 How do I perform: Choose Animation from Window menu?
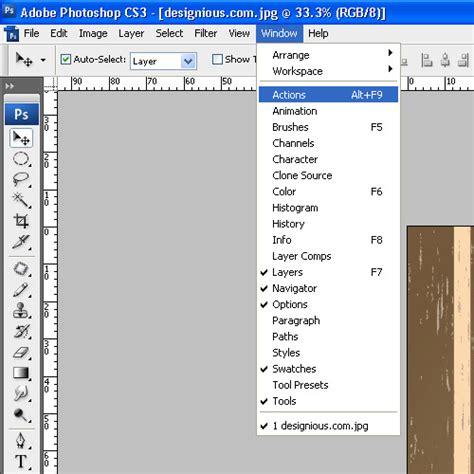[x=328, y=111]
